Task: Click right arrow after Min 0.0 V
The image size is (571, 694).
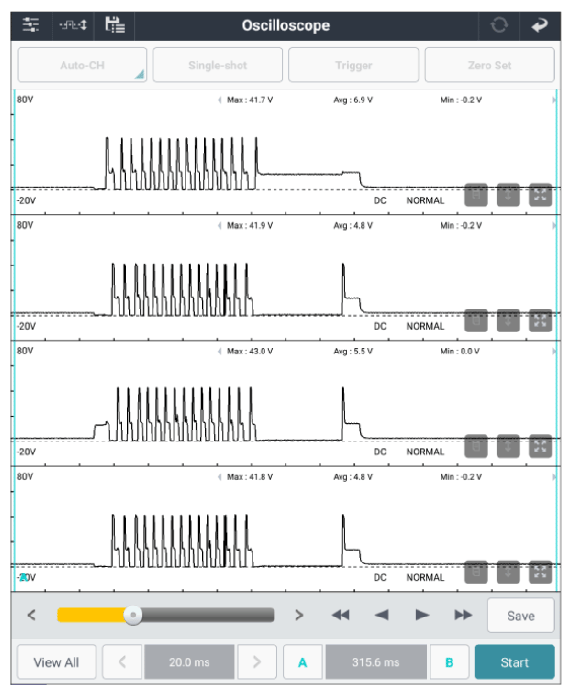Action: (x=553, y=351)
